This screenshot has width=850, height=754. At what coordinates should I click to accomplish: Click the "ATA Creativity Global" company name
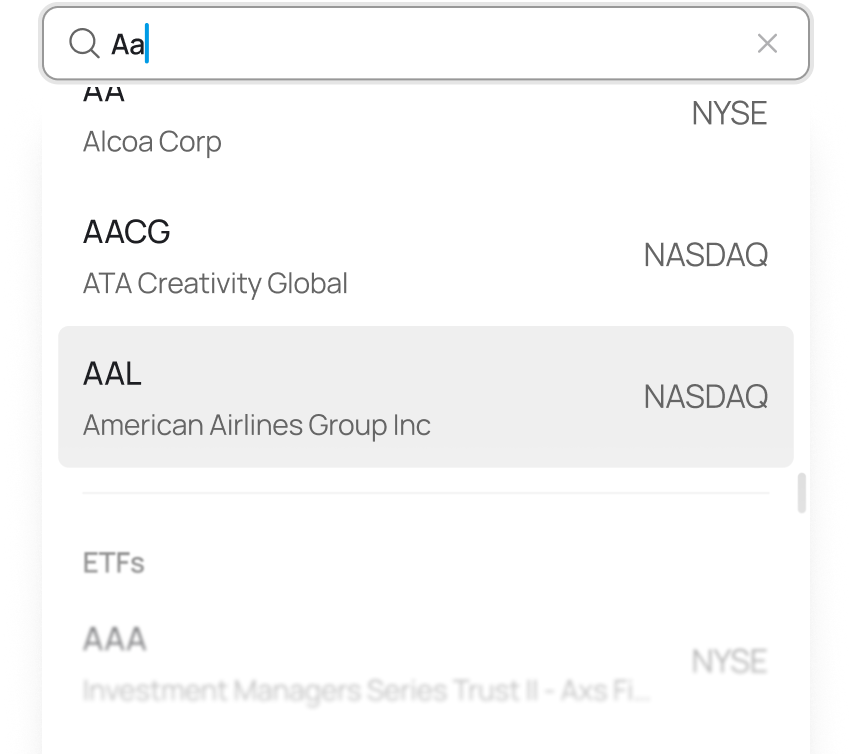(215, 284)
